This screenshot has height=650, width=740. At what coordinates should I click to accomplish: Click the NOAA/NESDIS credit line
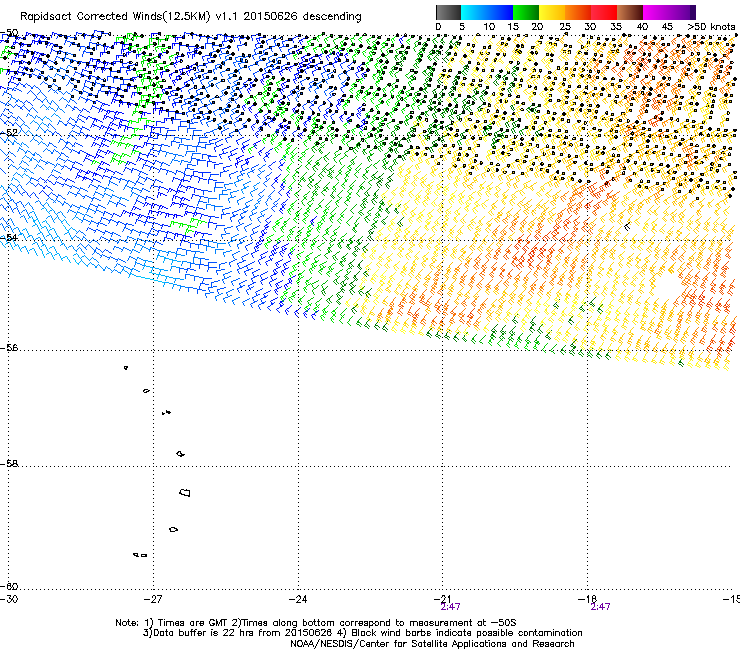click(432, 644)
